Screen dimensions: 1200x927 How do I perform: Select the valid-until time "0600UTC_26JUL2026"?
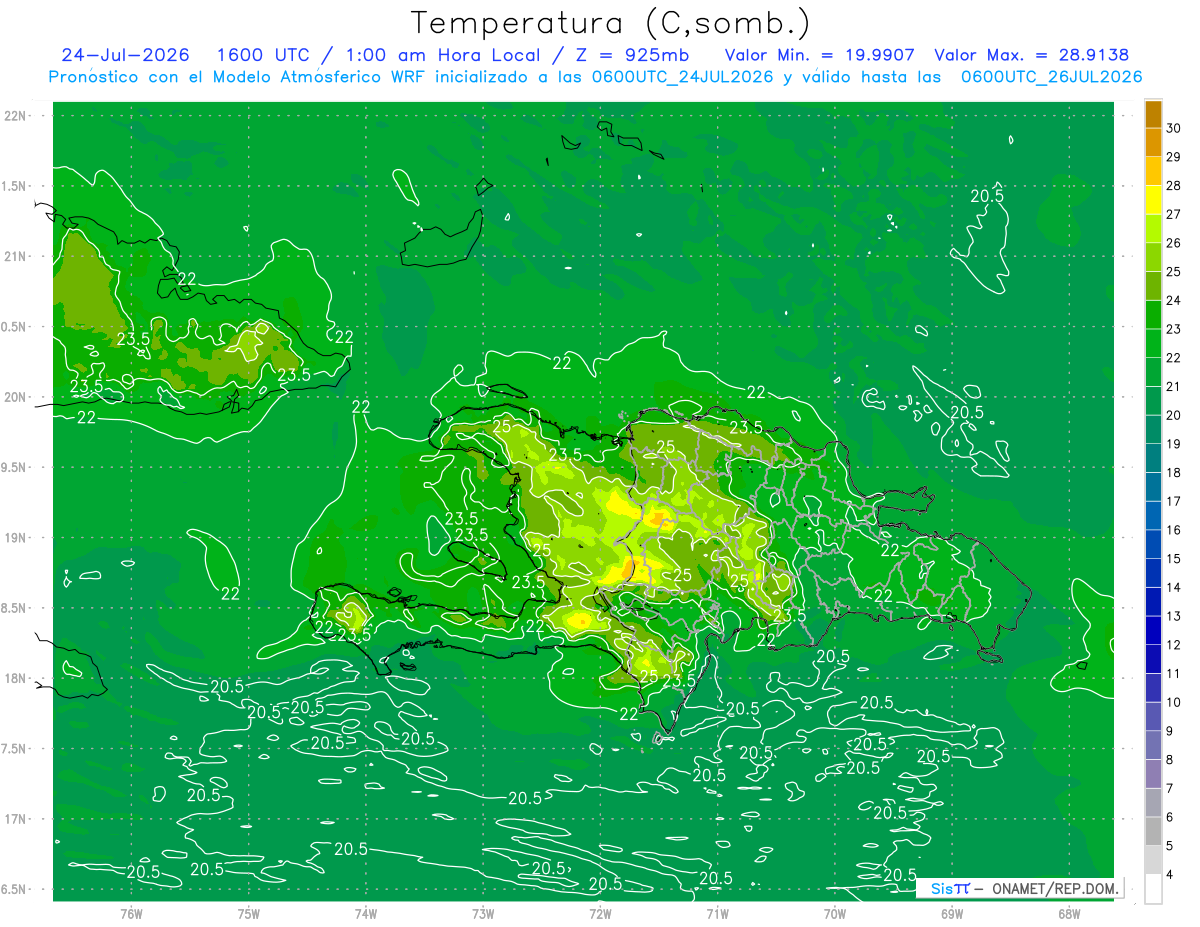[x=1052, y=77]
